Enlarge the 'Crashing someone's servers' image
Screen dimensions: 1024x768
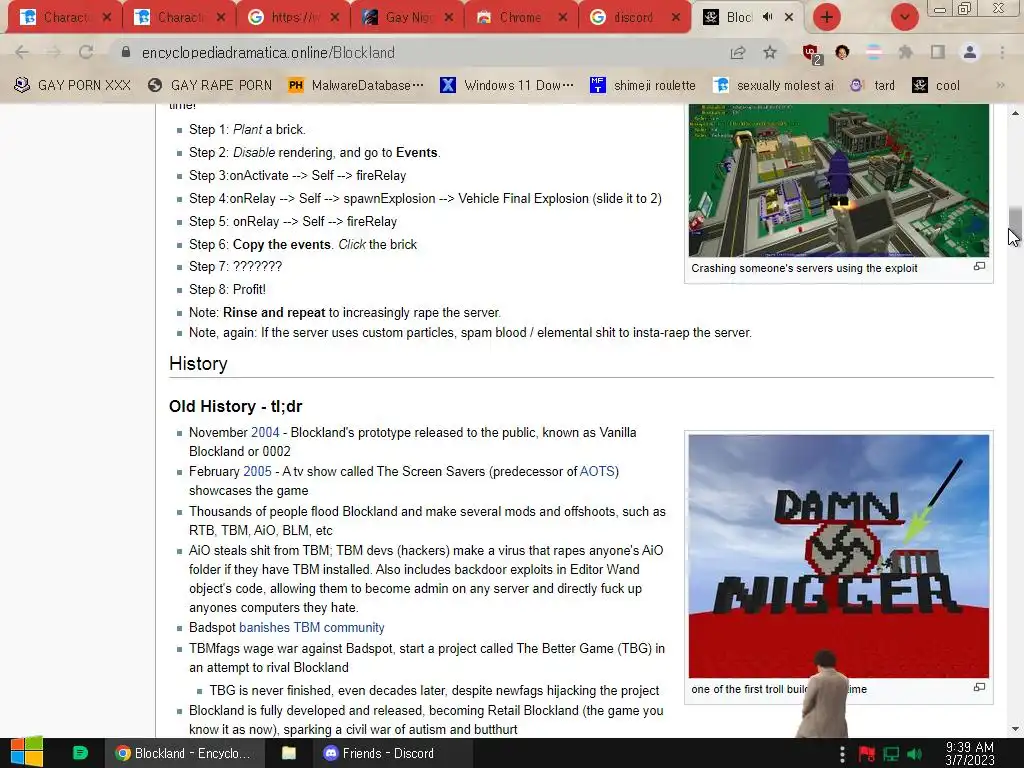pyautogui.click(x=979, y=266)
